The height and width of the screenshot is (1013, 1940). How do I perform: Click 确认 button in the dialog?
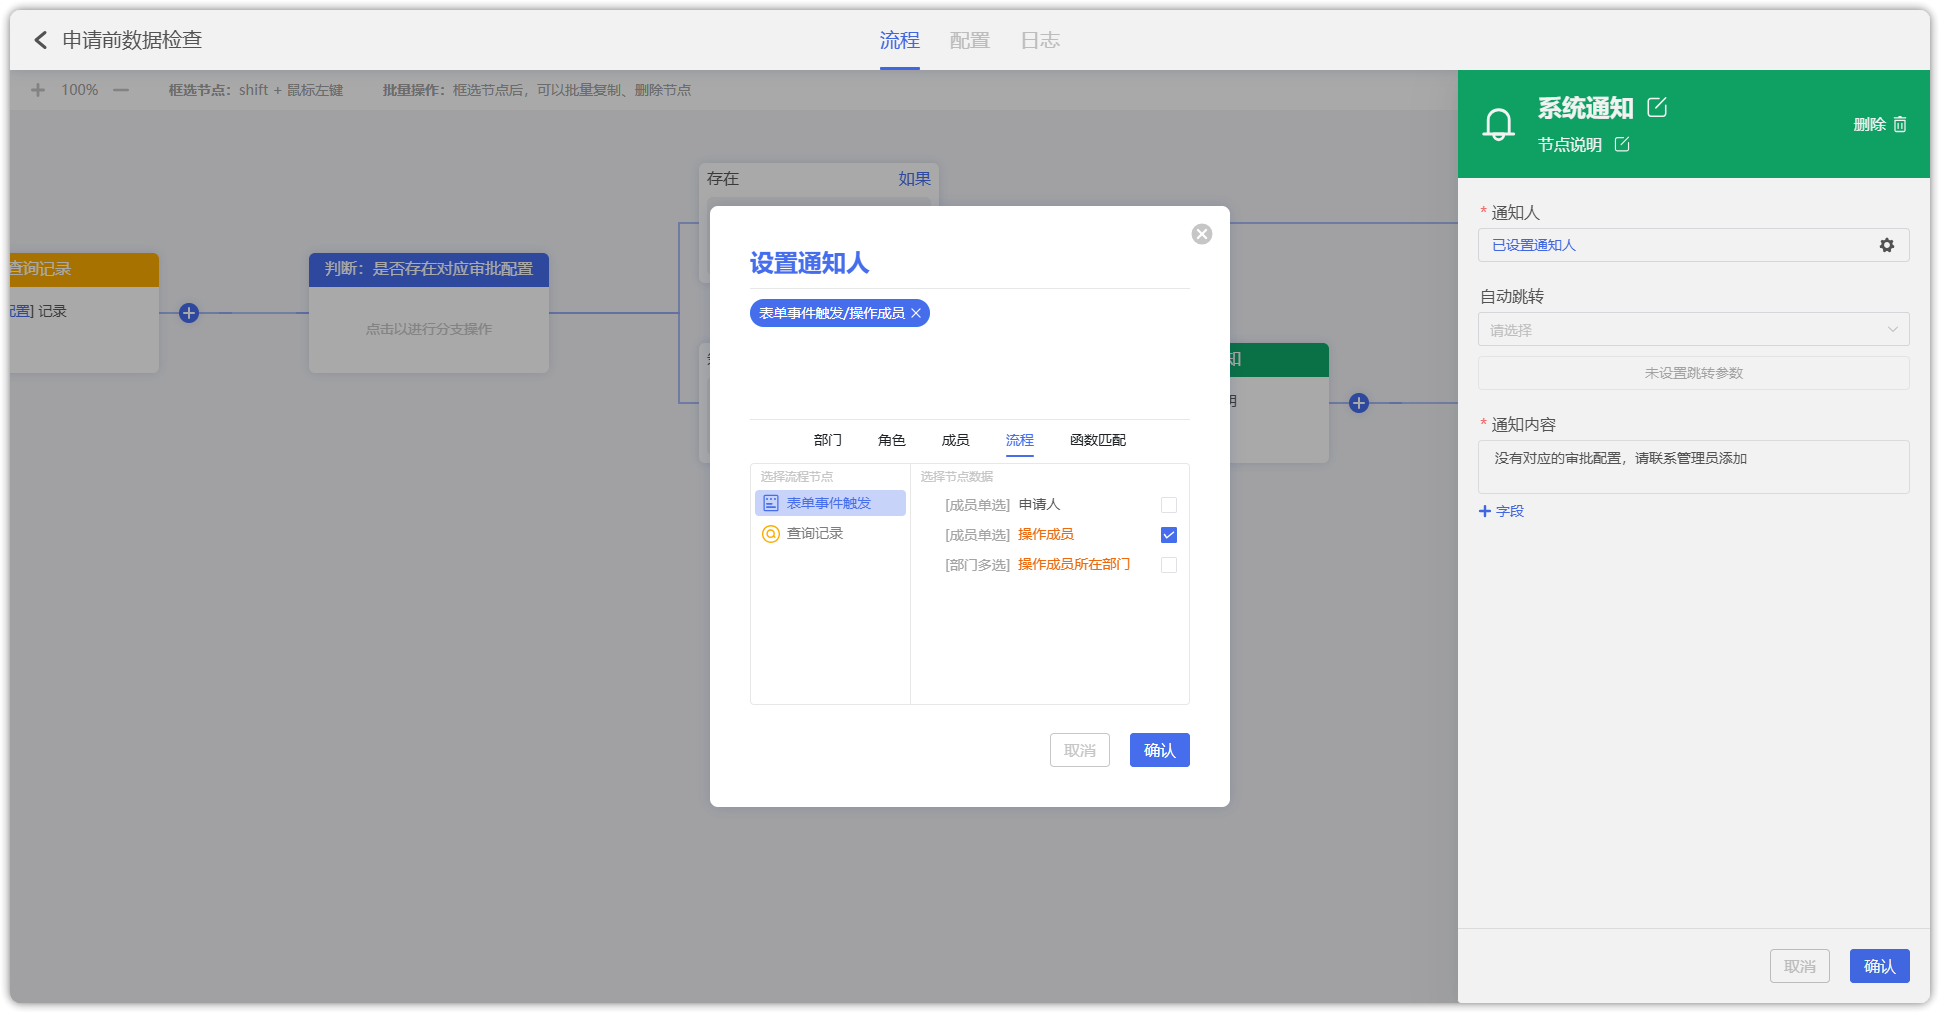[1159, 750]
